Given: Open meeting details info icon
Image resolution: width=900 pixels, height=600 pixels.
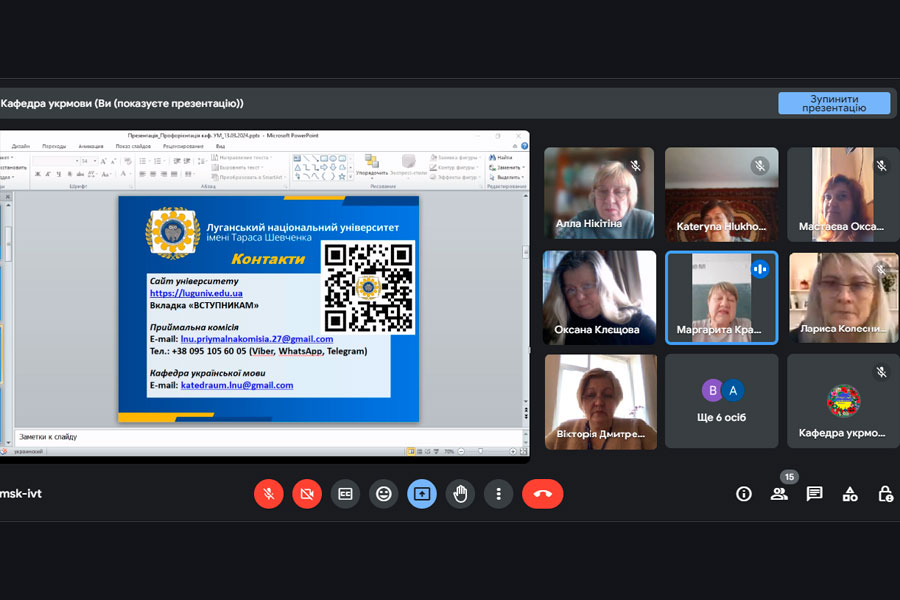Looking at the screenshot, I should tap(744, 494).
